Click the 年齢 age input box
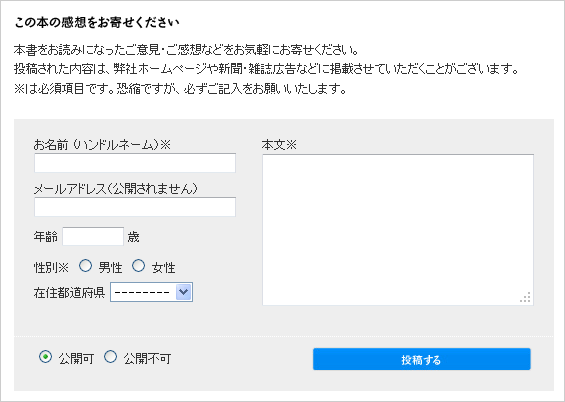565x402 pixels. 93,236
